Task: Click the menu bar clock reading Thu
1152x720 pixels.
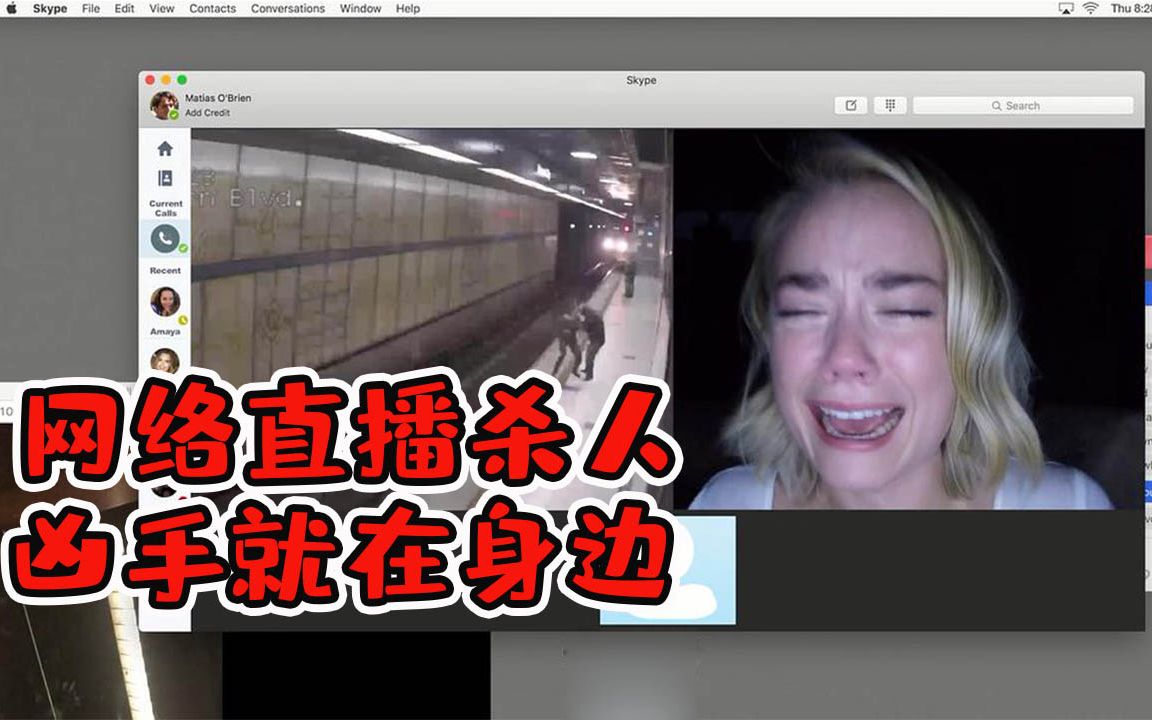Action: (1131, 8)
